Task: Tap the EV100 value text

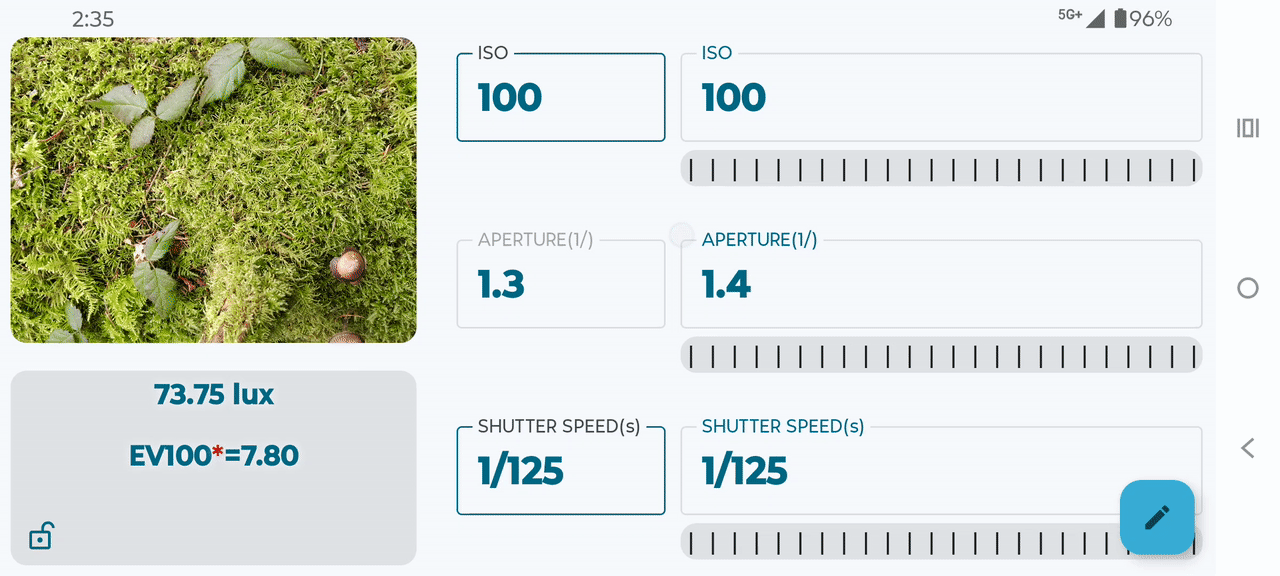Action: point(214,456)
